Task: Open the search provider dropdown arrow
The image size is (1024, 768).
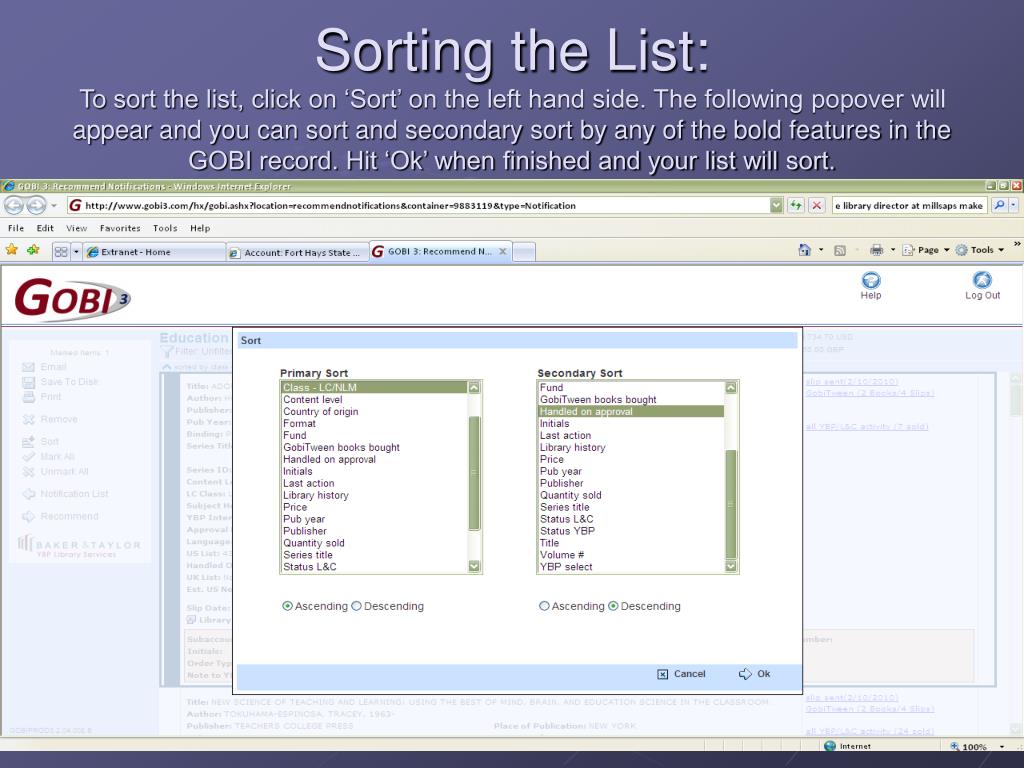Action: coord(1014,205)
